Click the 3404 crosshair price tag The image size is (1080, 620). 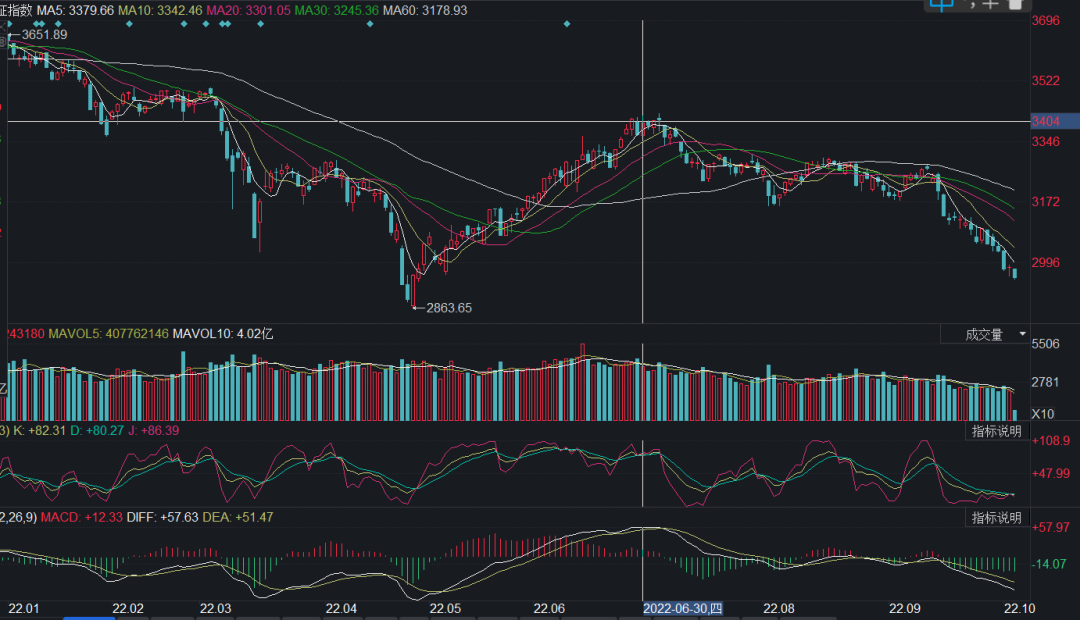click(x=1047, y=122)
